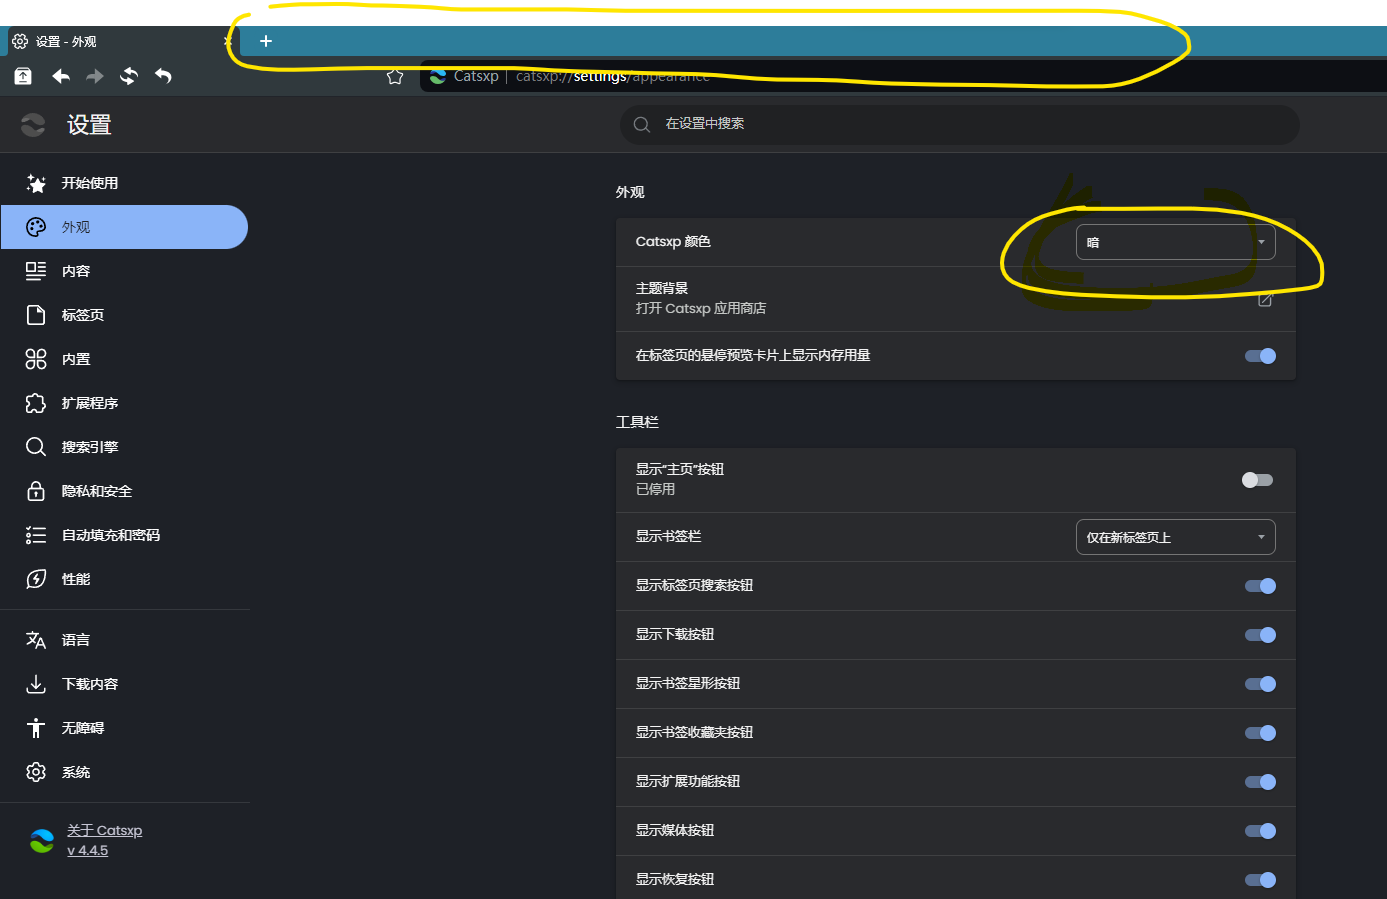Toggle 显示扩展功能按钮 switch
The height and width of the screenshot is (899, 1387).
coord(1260,782)
